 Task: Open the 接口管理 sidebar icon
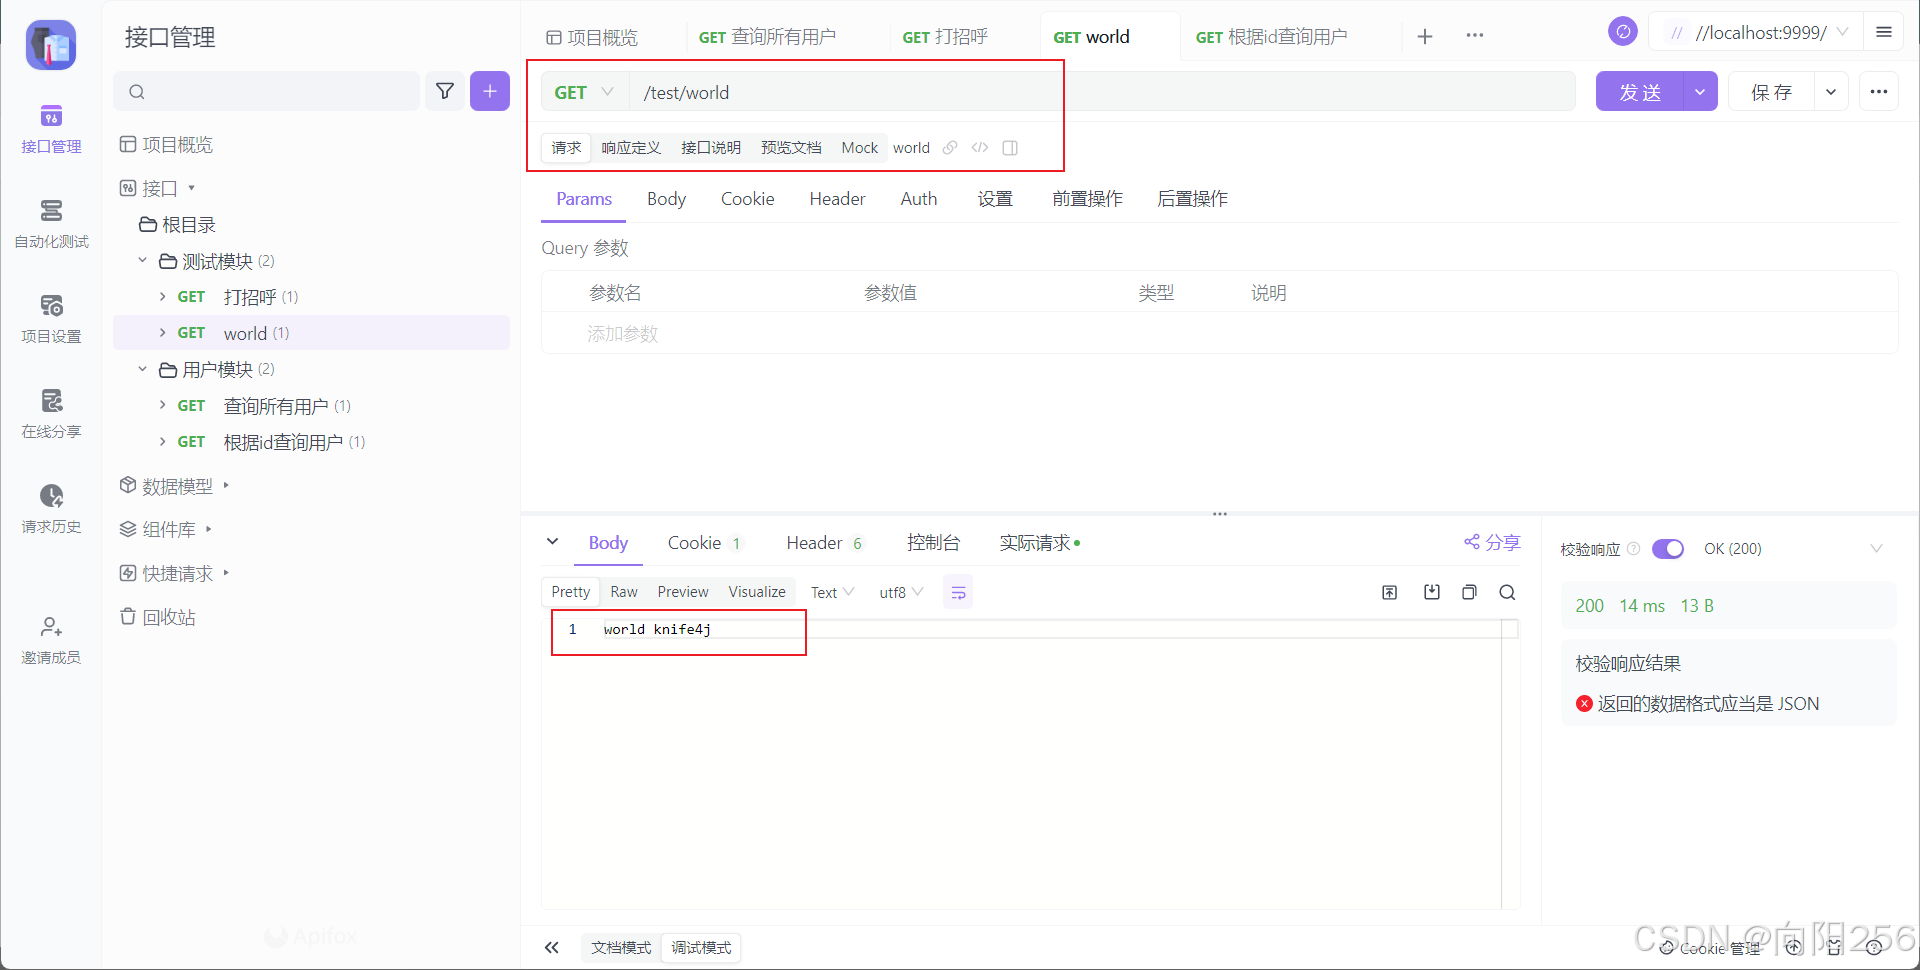click(x=51, y=129)
